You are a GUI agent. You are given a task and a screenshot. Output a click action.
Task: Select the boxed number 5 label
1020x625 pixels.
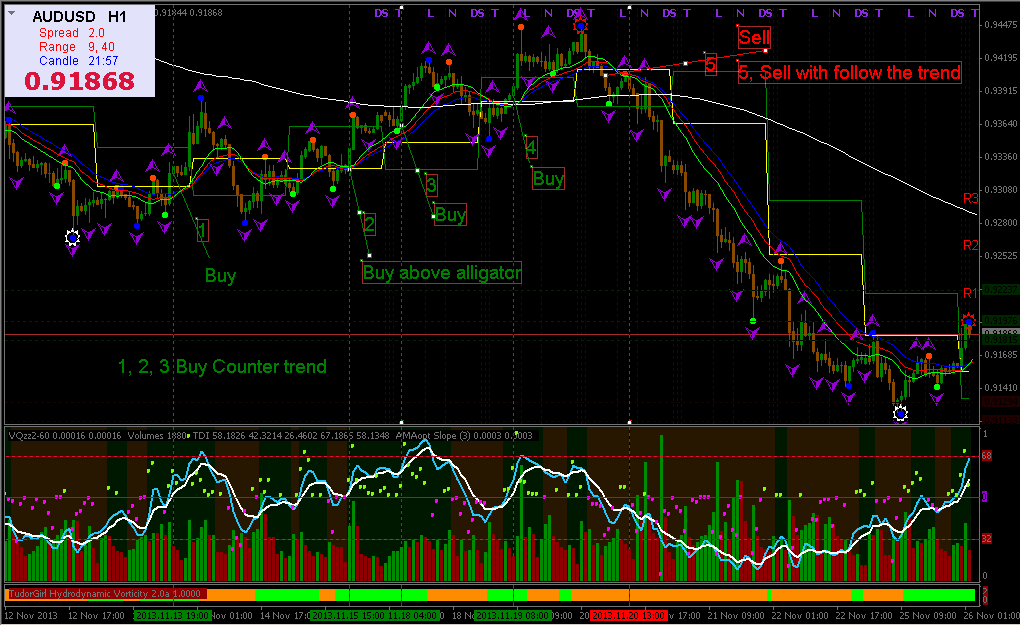[710, 64]
